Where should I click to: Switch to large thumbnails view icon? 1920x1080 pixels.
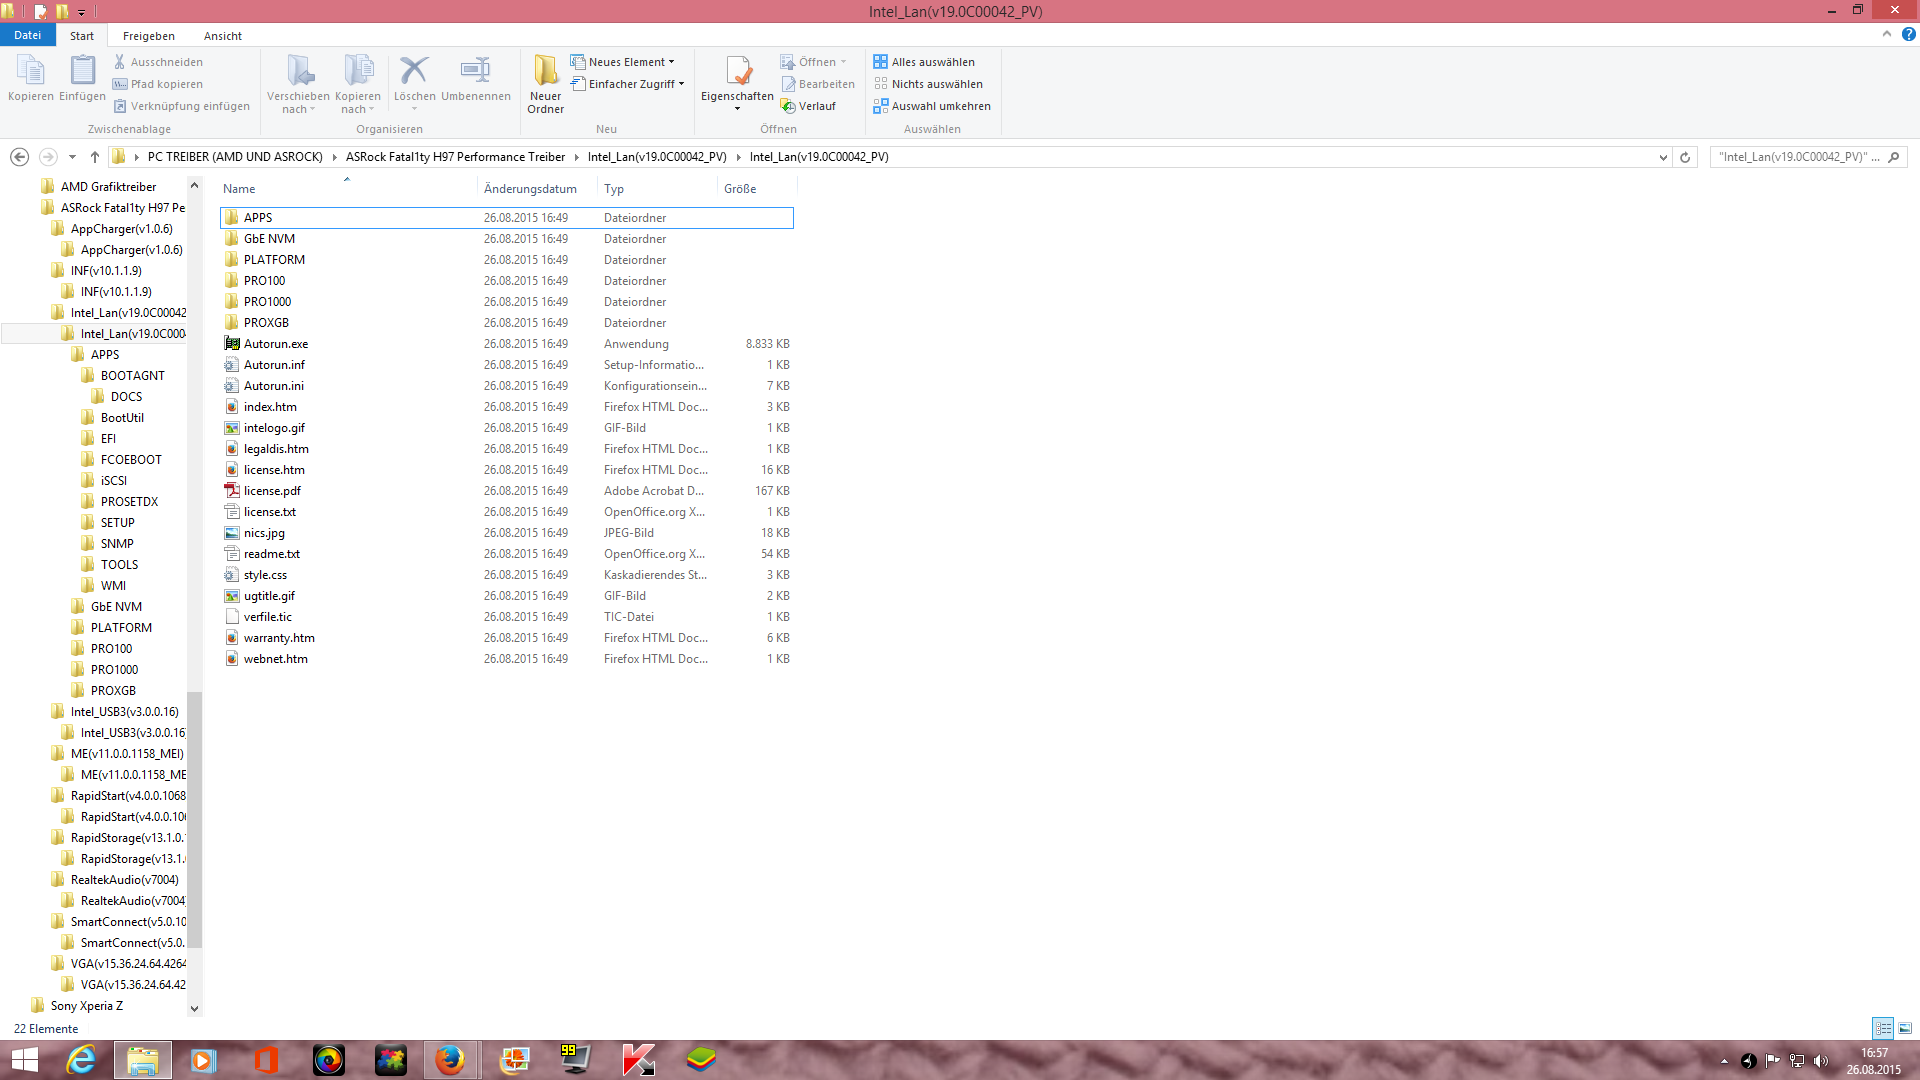(1905, 1028)
